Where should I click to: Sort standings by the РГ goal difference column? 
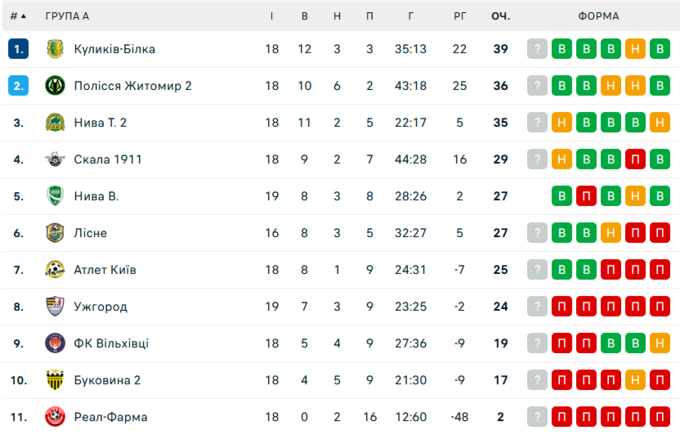click(x=459, y=16)
